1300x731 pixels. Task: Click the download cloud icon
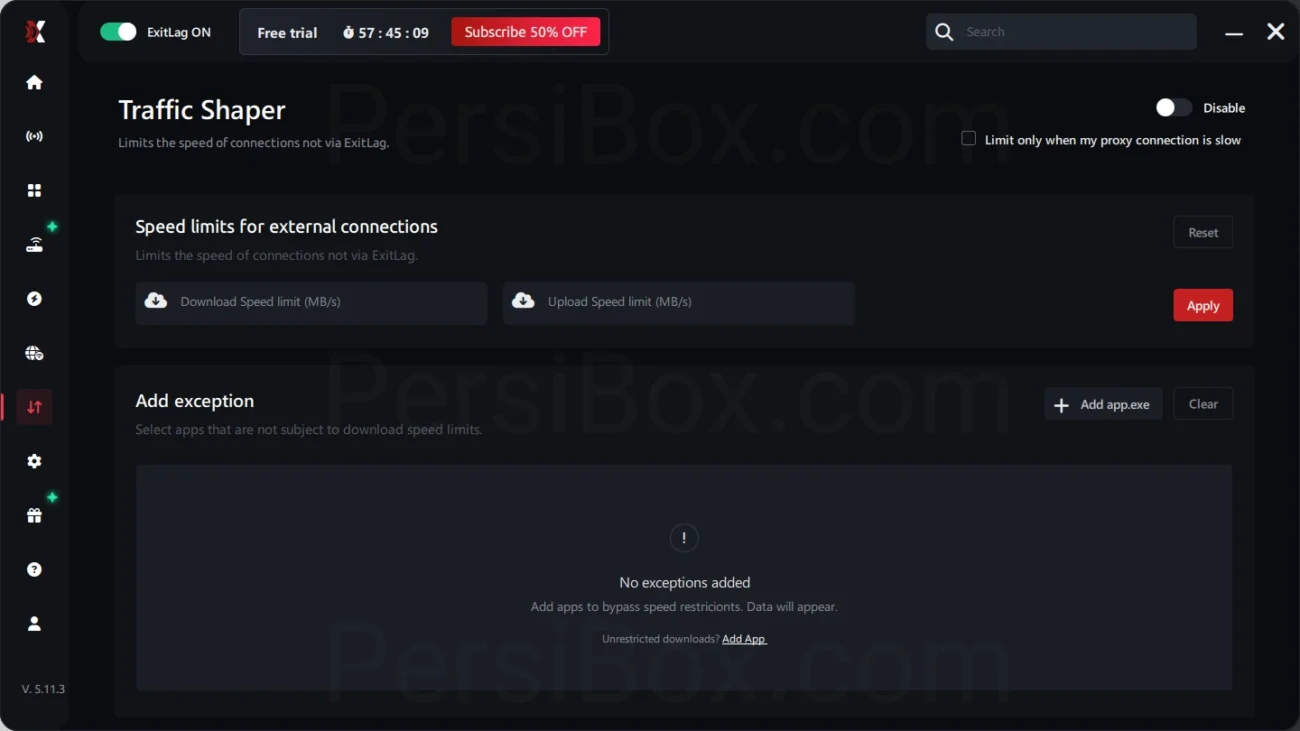click(156, 300)
